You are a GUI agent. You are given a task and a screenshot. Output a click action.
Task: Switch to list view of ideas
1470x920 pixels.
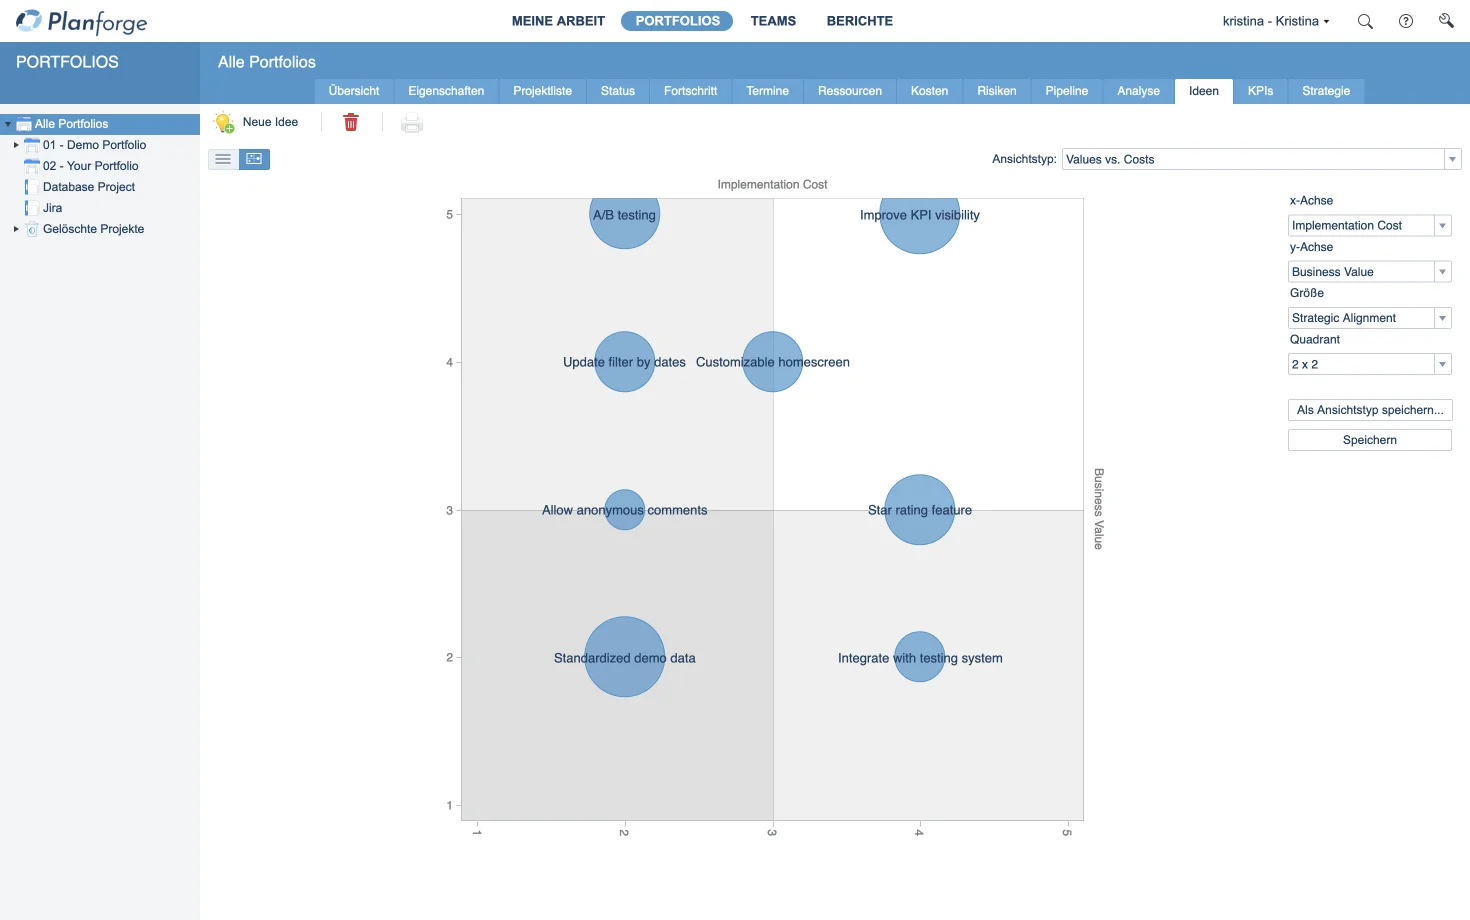point(222,158)
